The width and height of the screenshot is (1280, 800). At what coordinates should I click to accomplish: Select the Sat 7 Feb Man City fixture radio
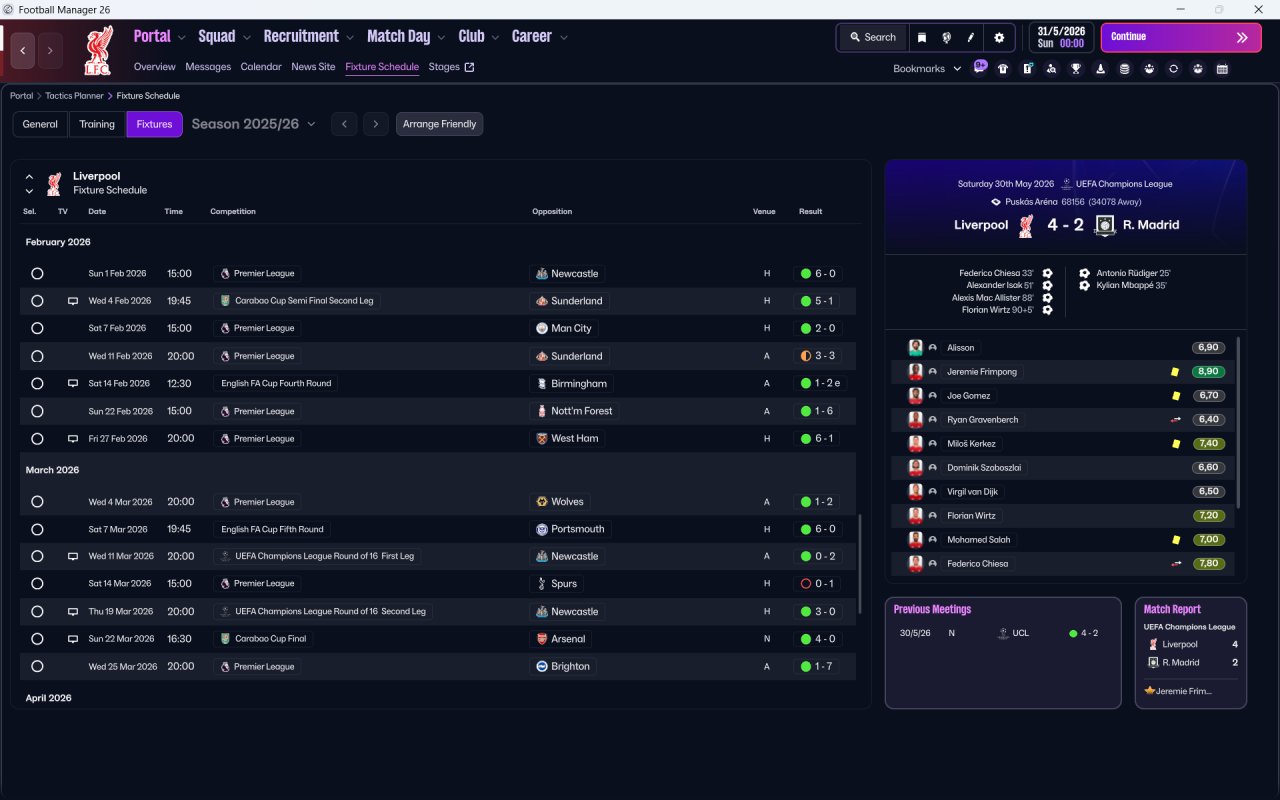point(37,328)
